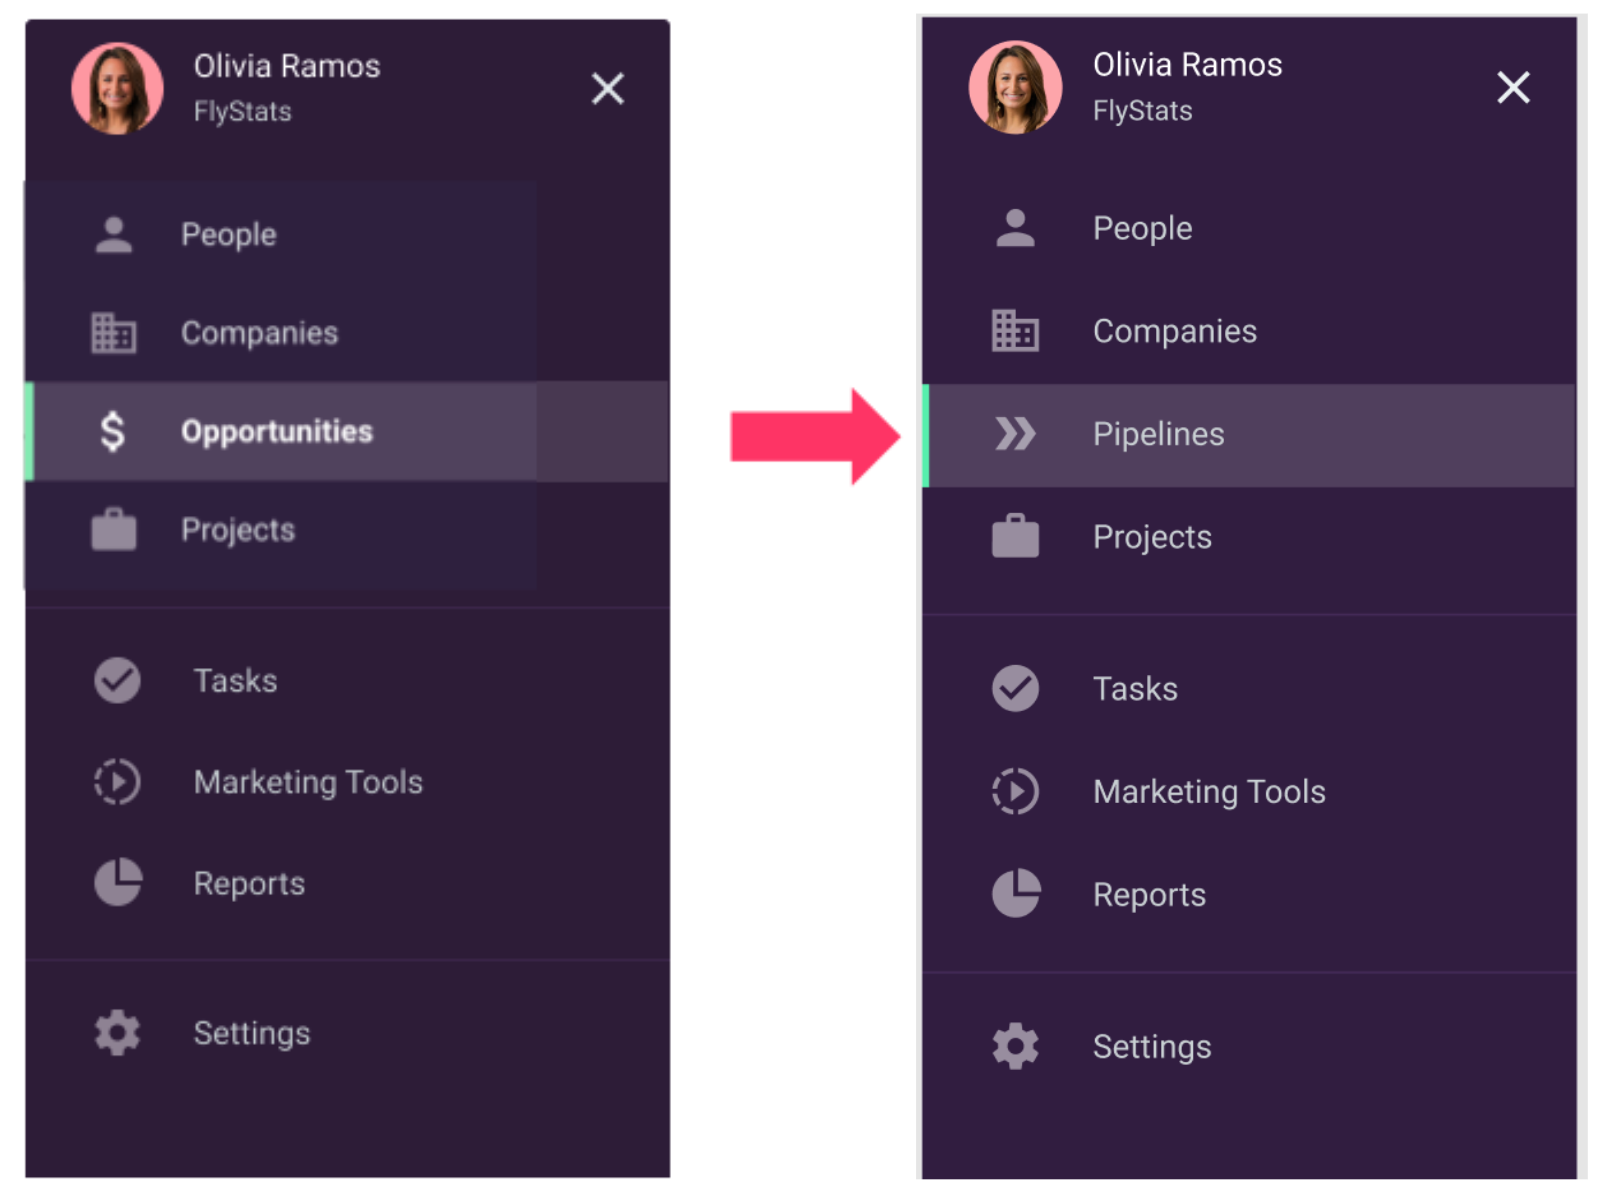Open Settings label in left menu
The image size is (1608, 1200).
point(252,1034)
